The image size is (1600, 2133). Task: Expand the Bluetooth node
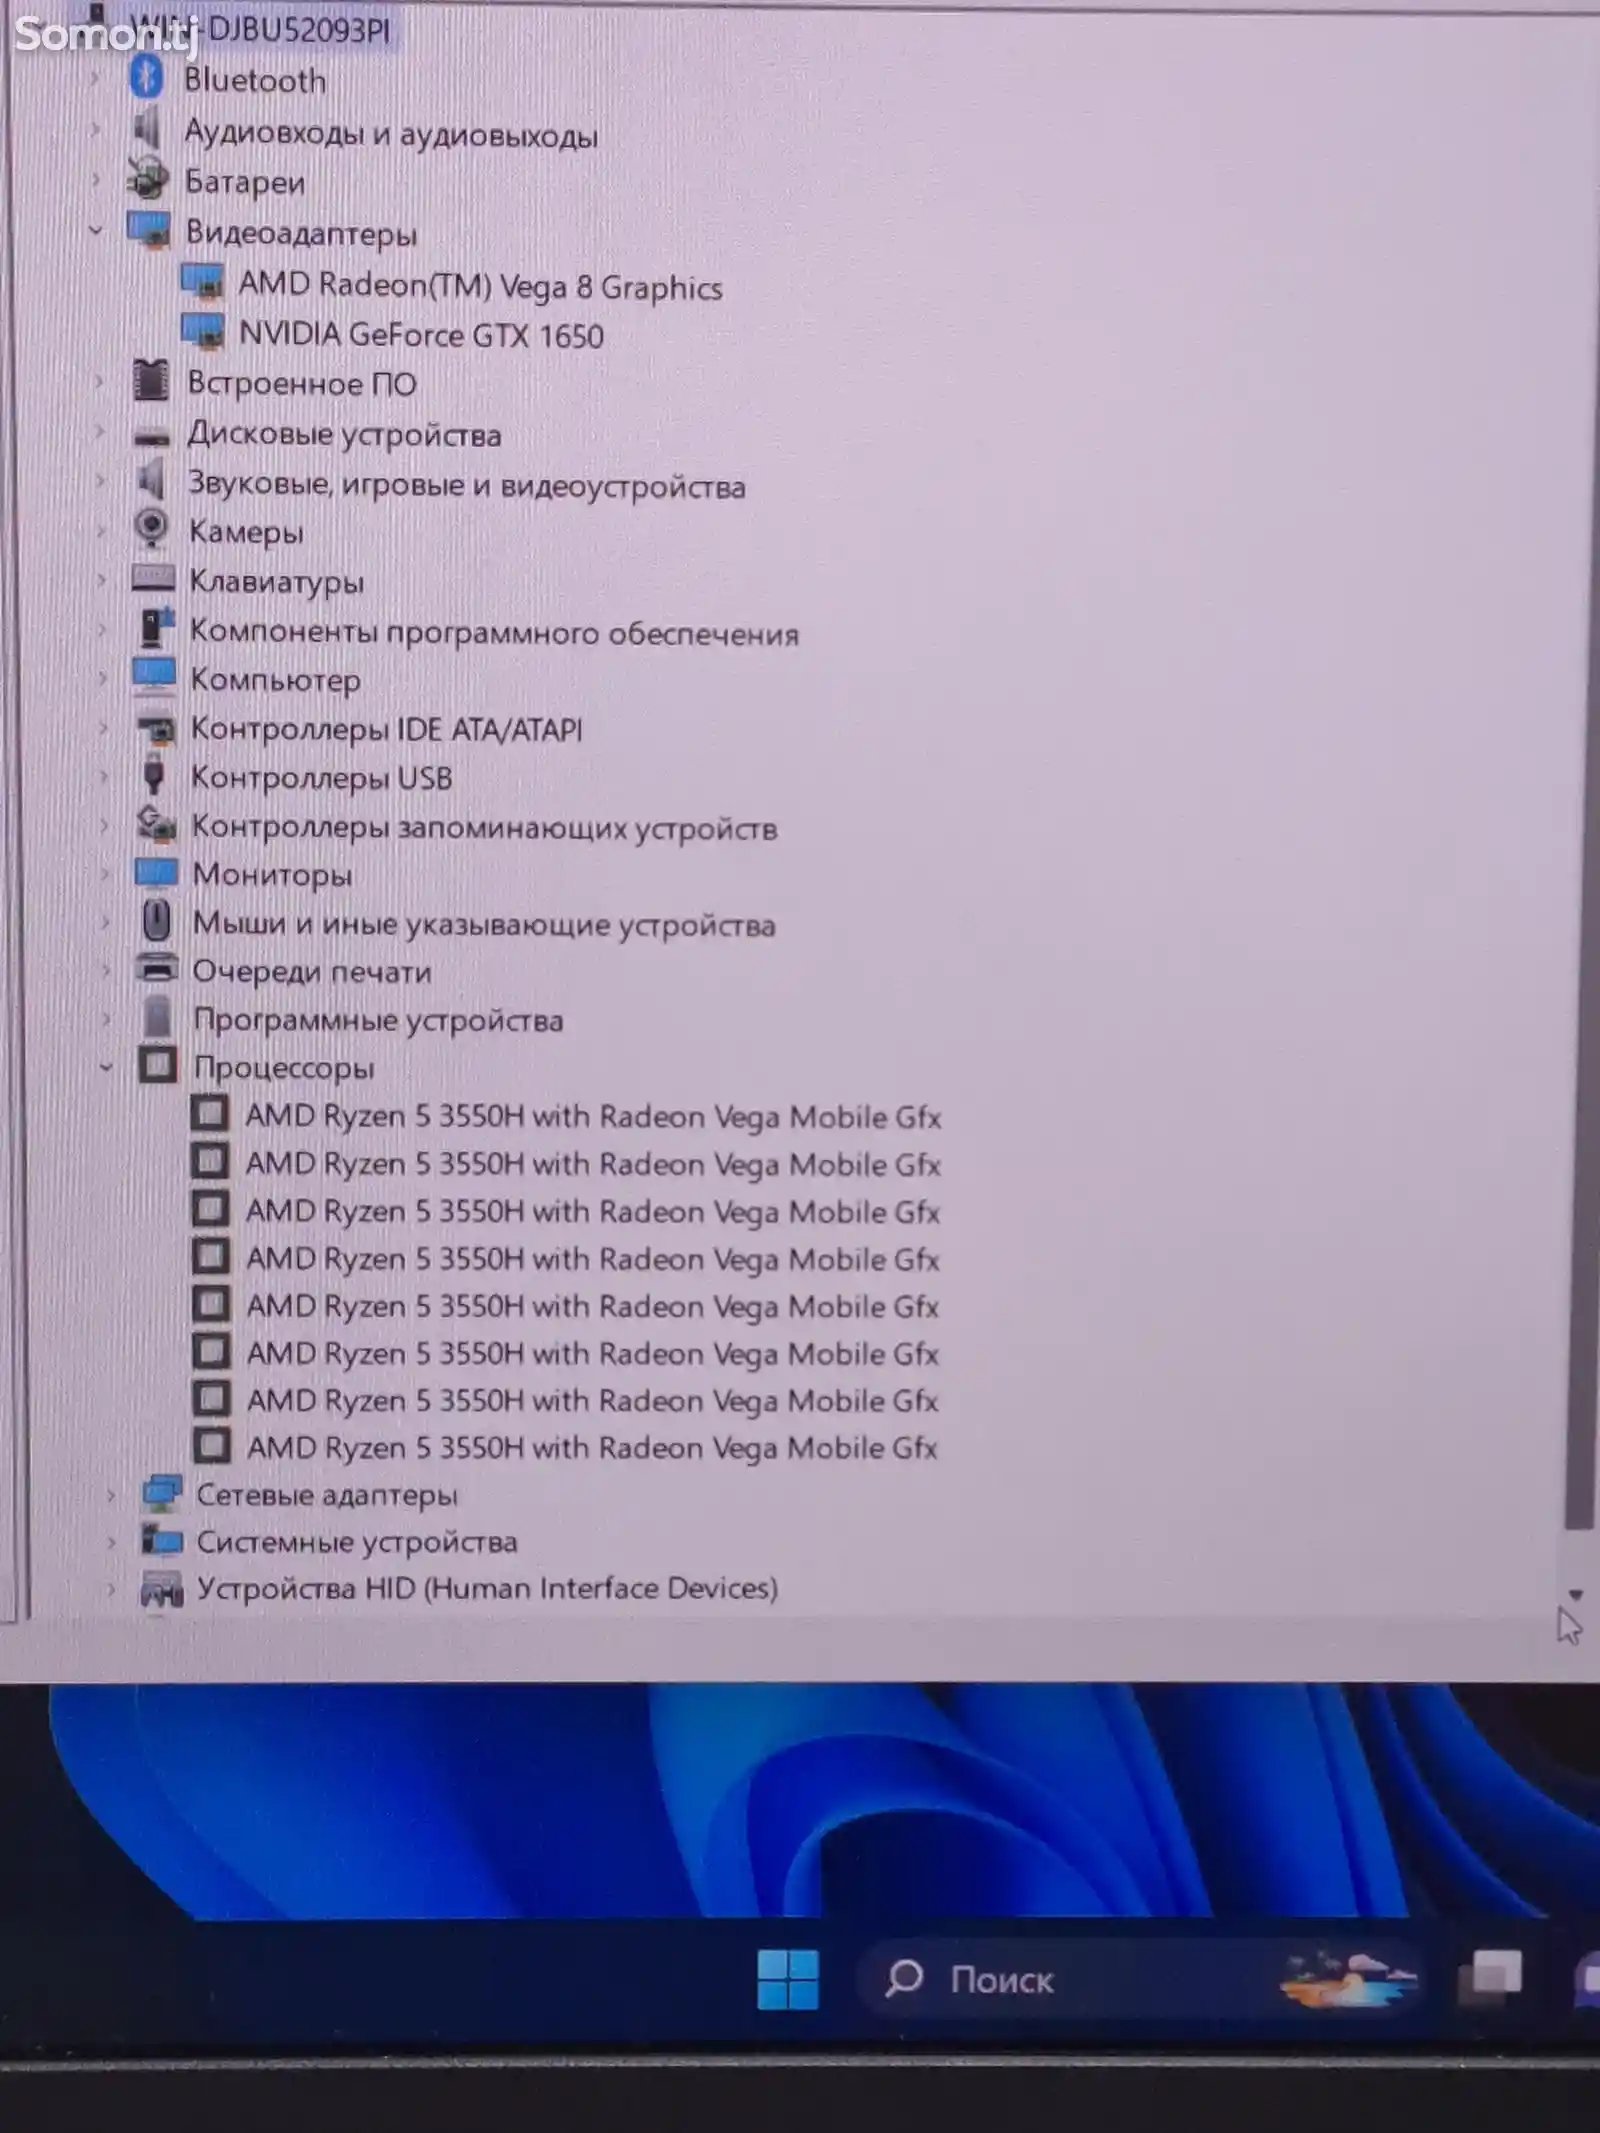tap(96, 79)
